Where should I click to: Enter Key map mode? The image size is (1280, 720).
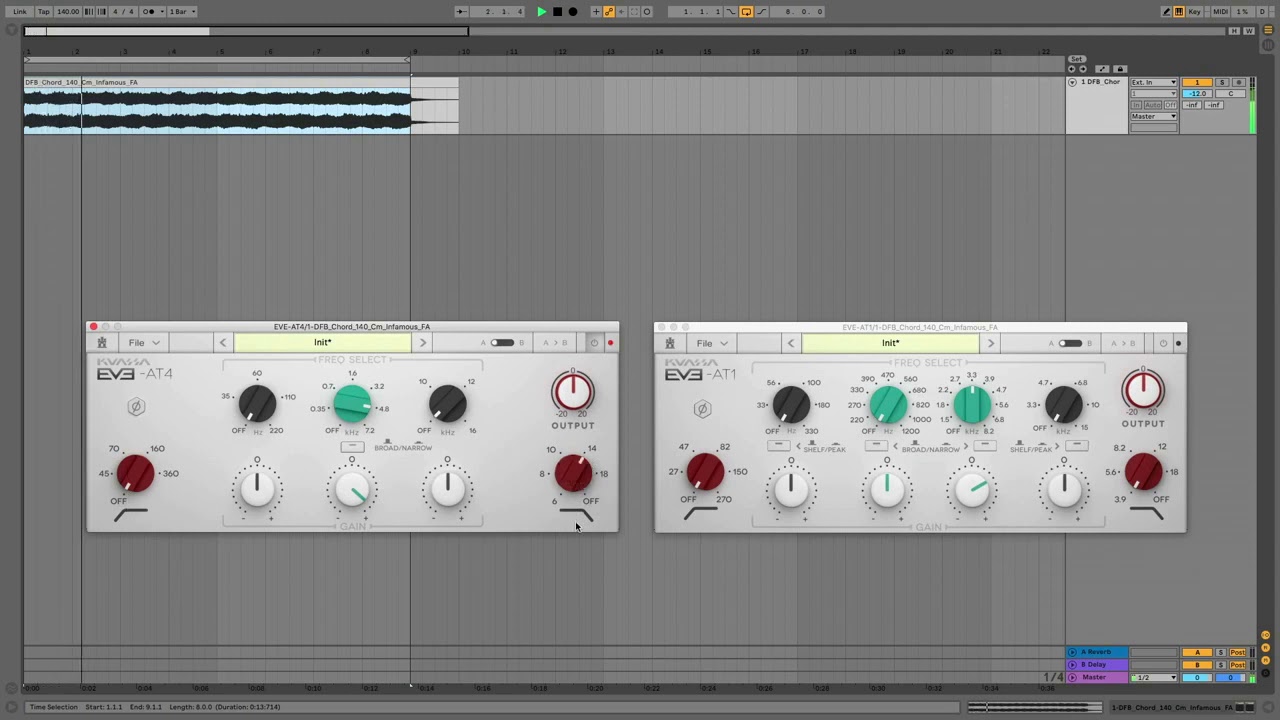coord(1195,12)
